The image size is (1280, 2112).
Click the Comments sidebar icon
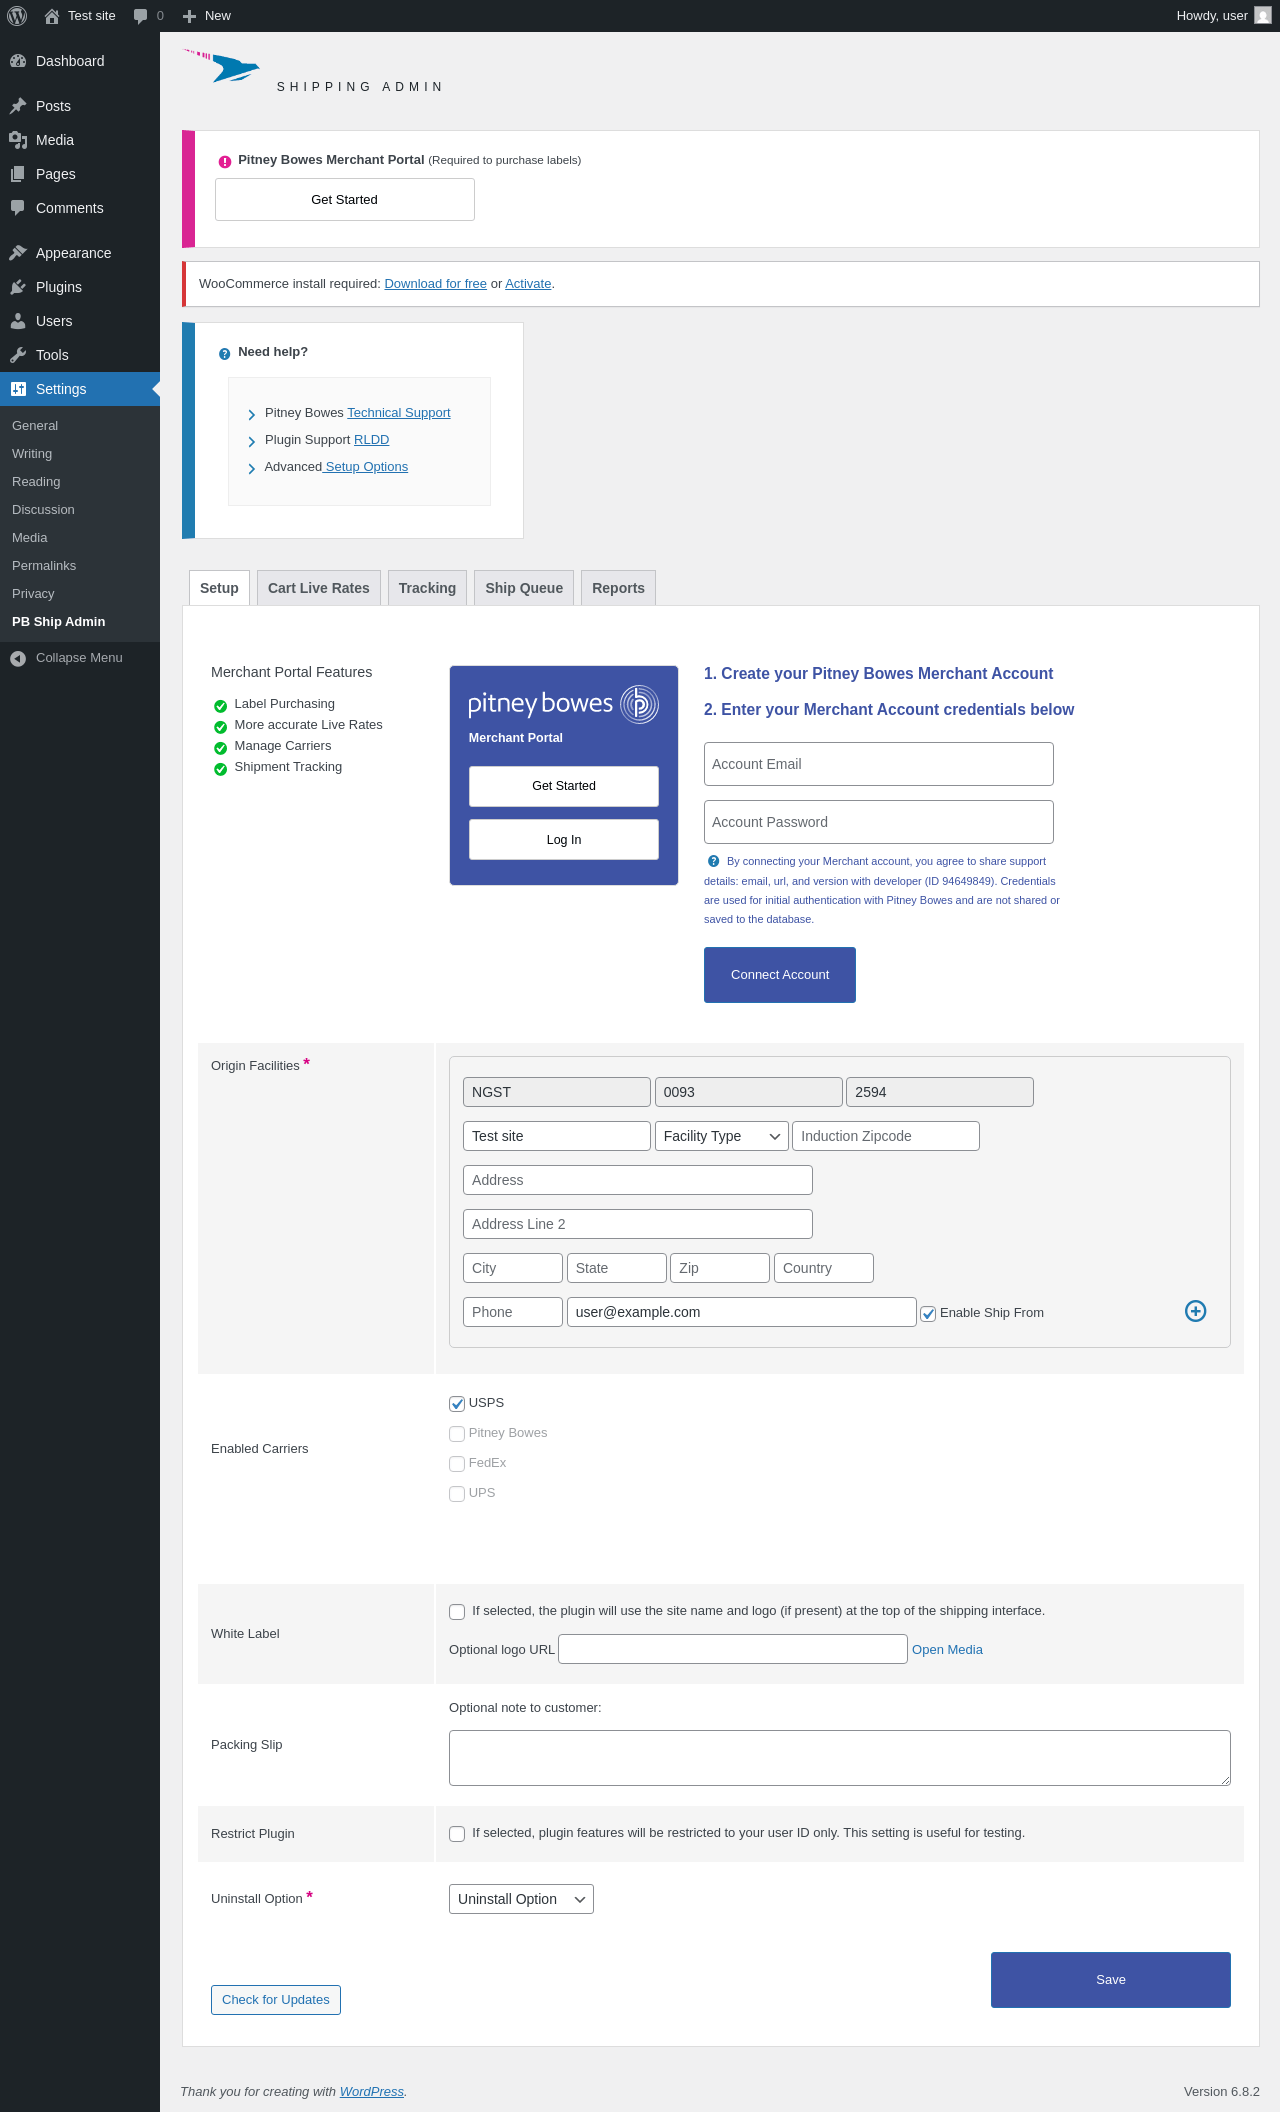18,208
